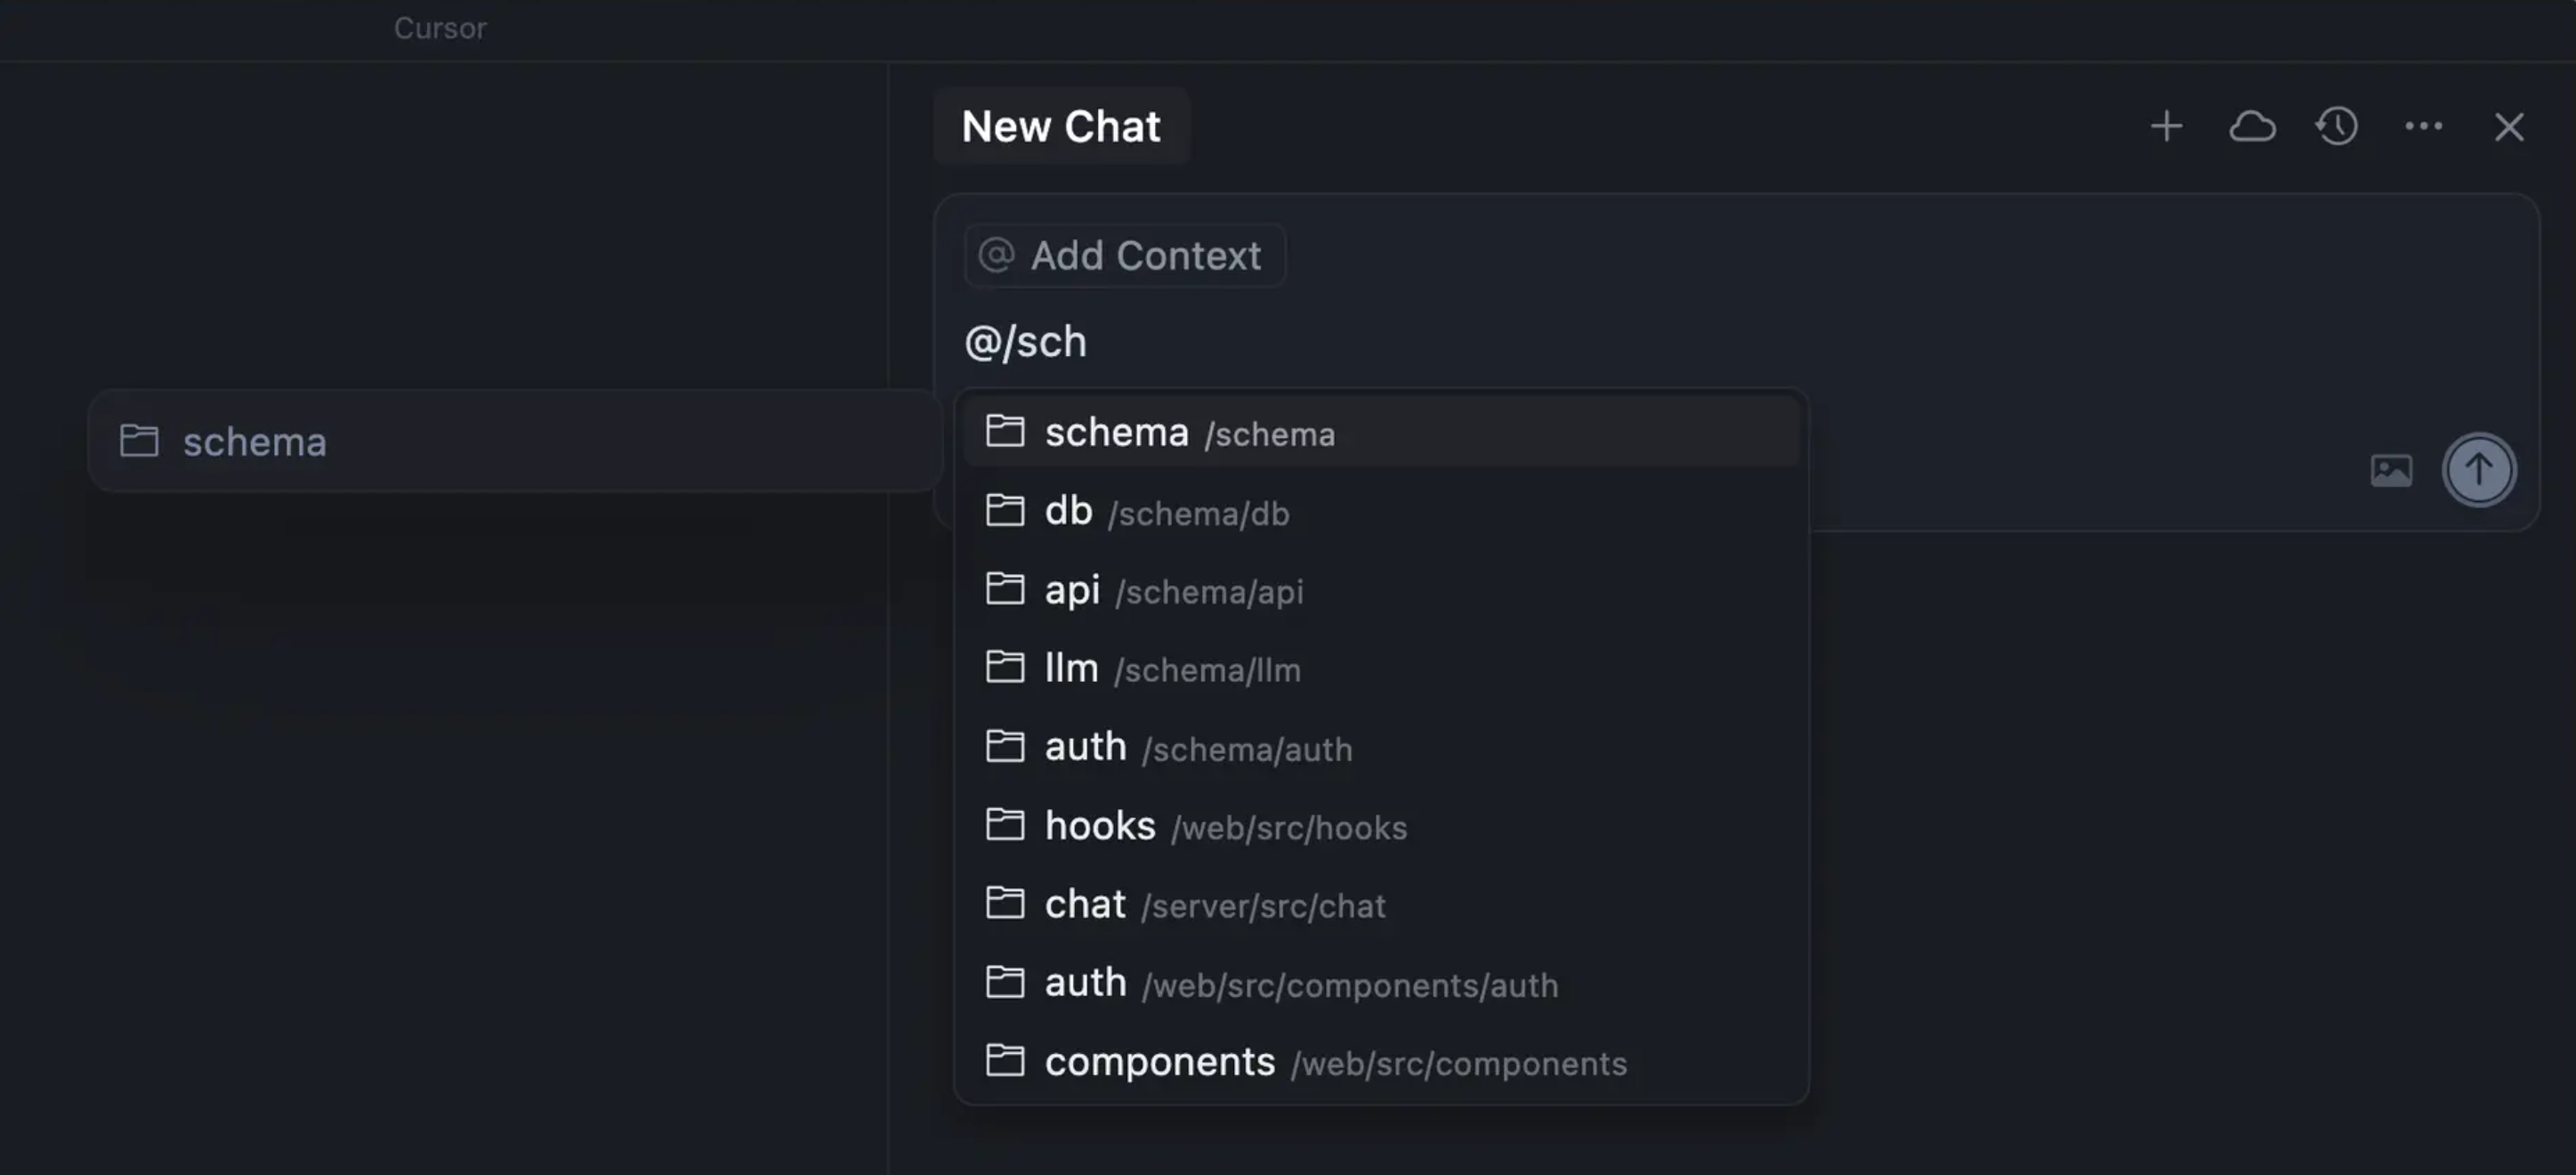Start a new chat with plus icon
The image size is (2576, 1175).
coord(2166,127)
